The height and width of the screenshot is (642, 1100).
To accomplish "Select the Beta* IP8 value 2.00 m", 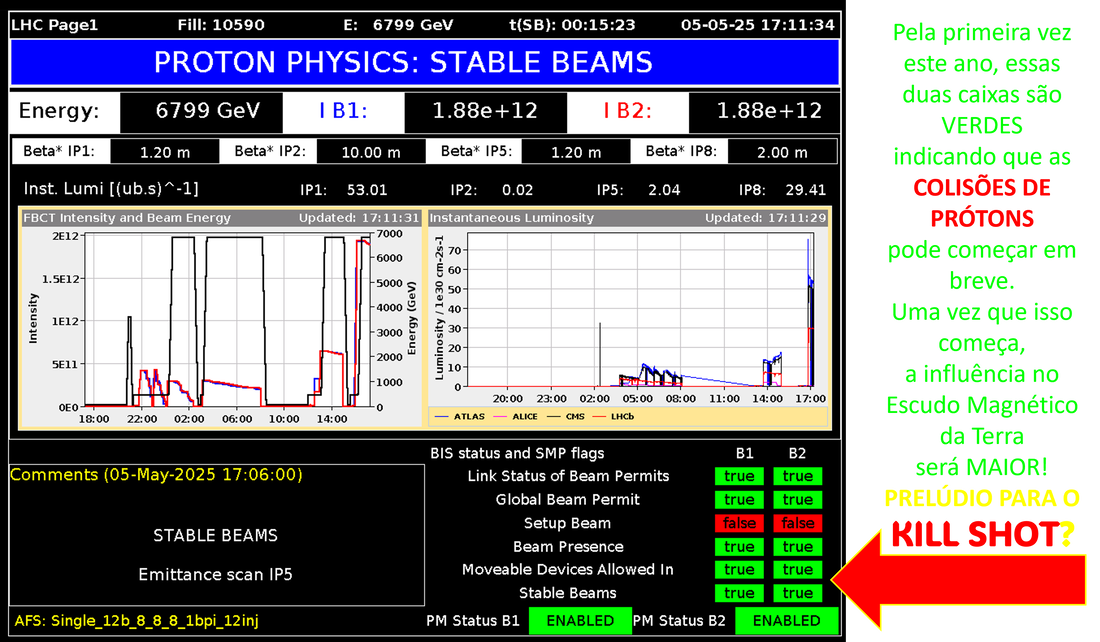I will click(782, 152).
